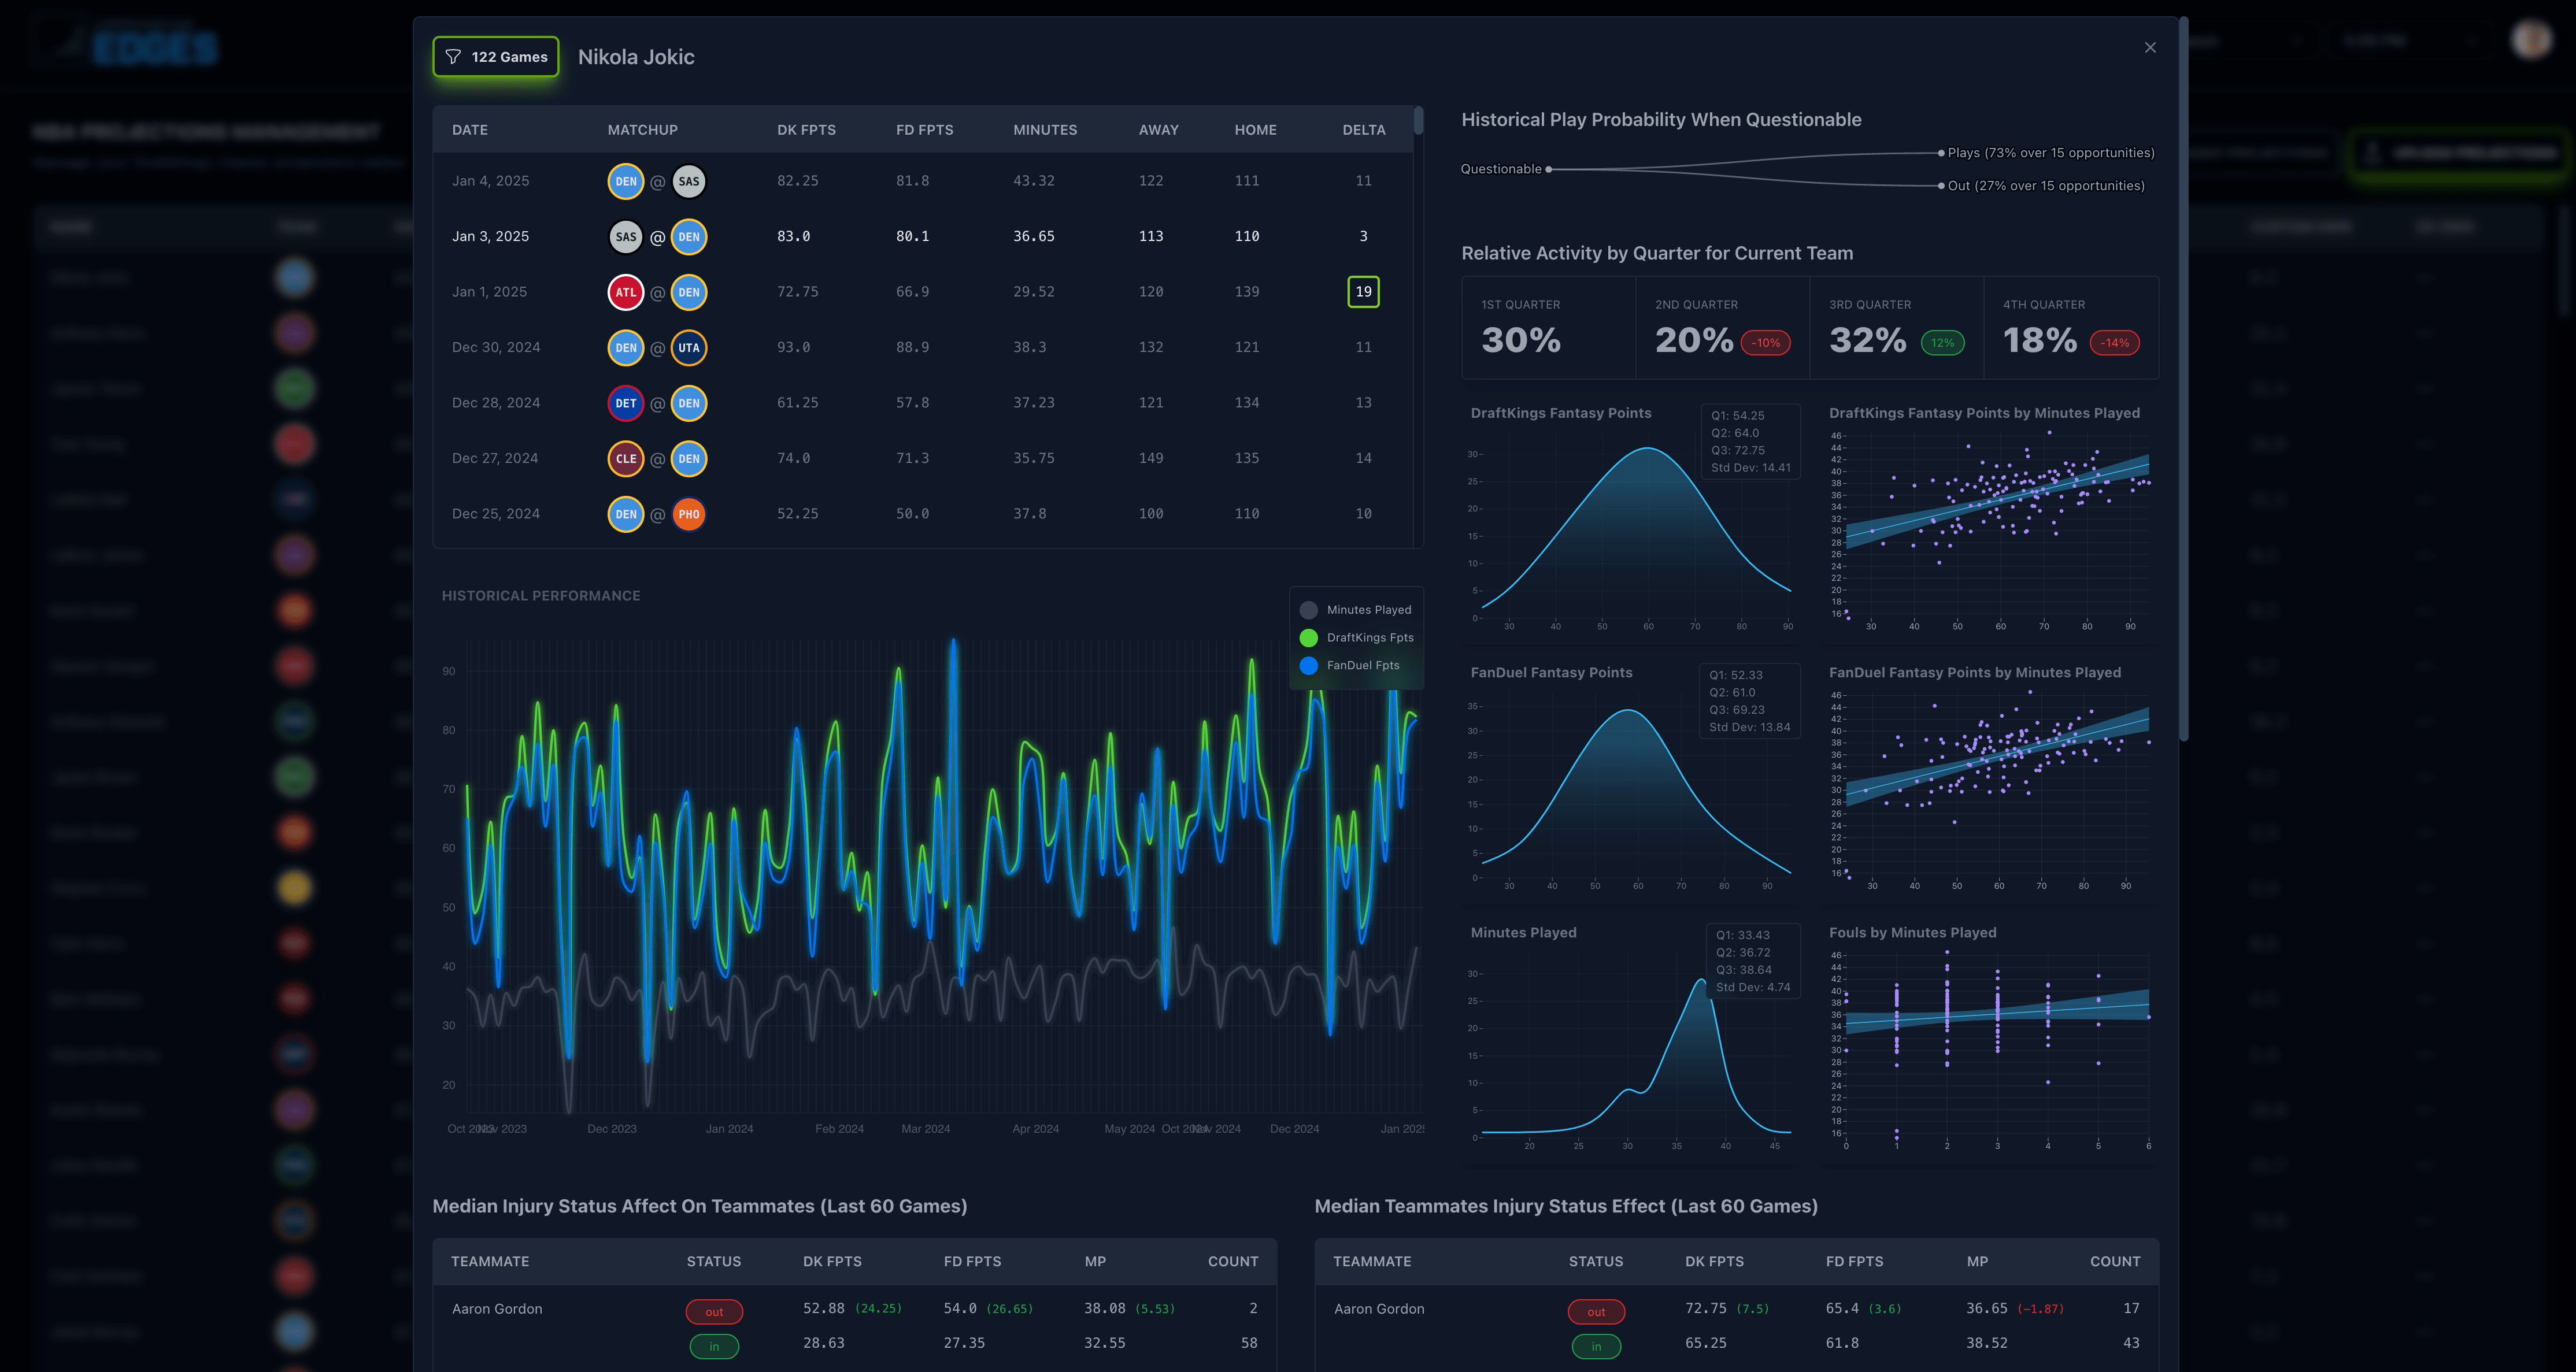
Task: Click the Questionable node label
Action: click(1501, 169)
